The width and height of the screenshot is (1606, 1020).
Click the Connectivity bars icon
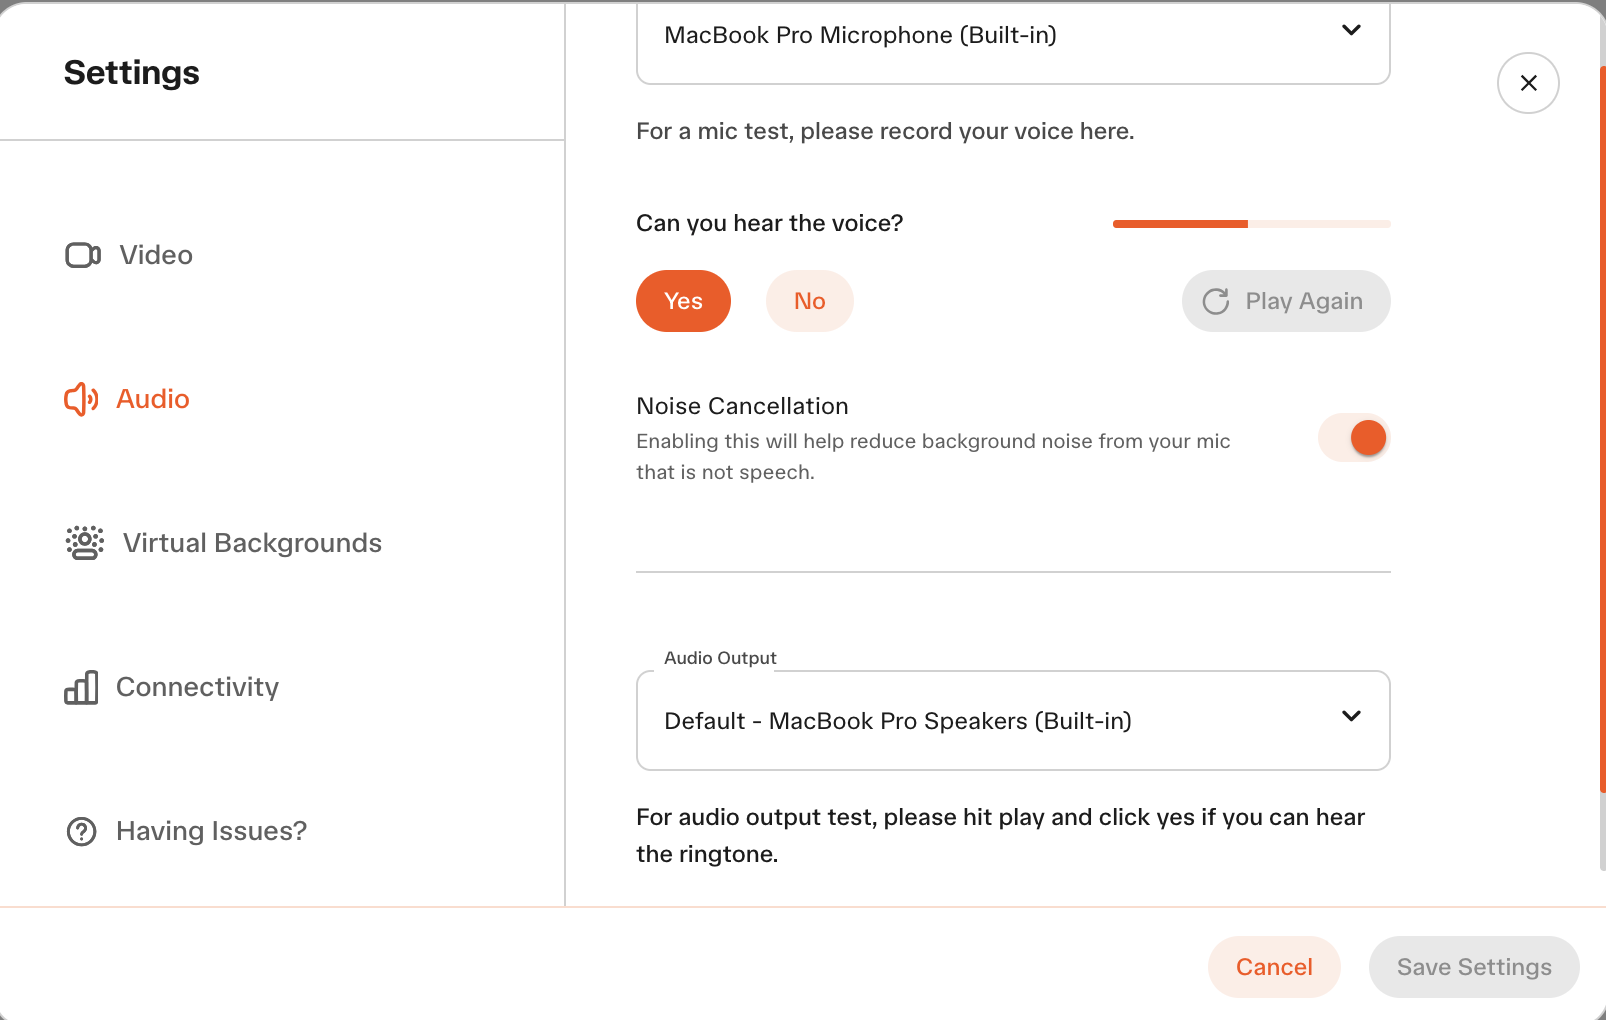point(81,687)
